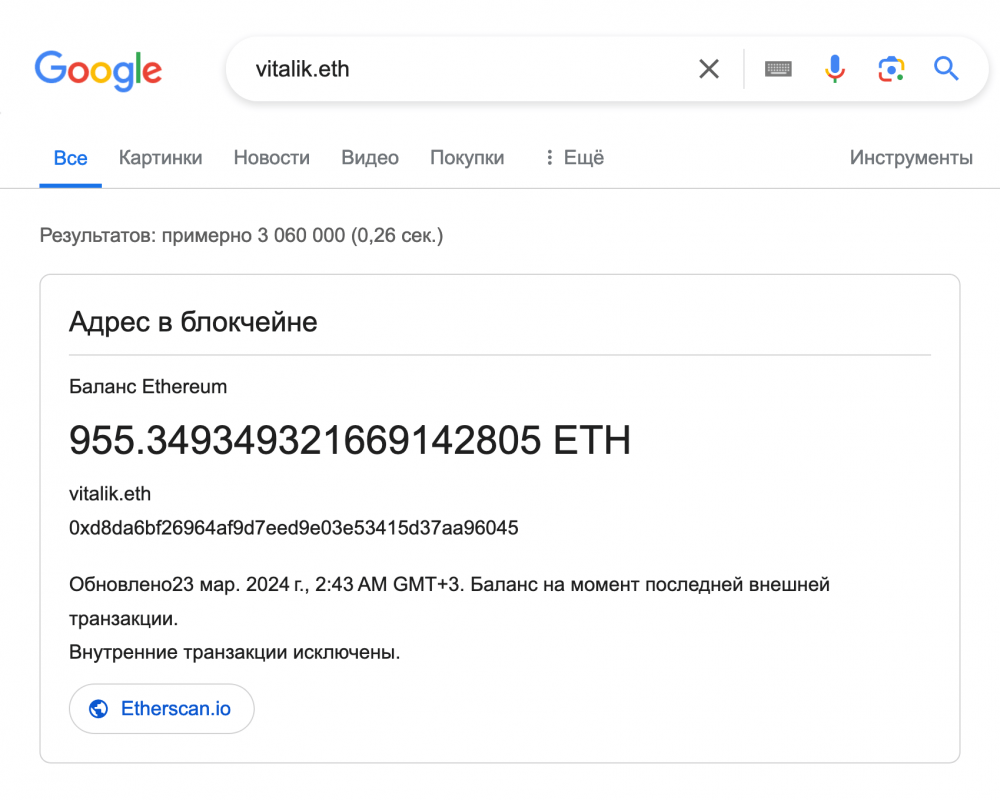The width and height of the screenshot is (1000, 800).
Task: Click the 955.349 ETH balance value
Action: point(349,440)
